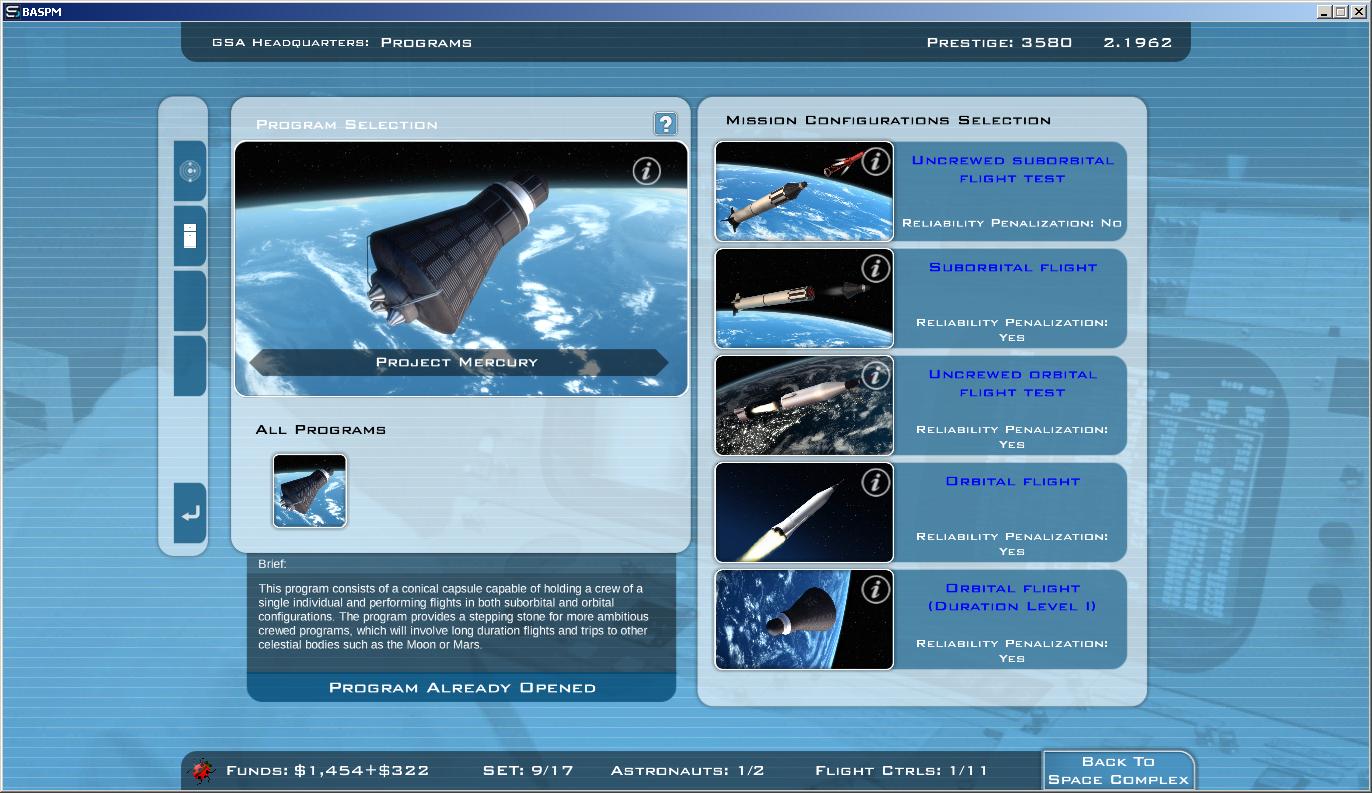
Task: Open the Orbital flight title link
Action: (1012, 482)
